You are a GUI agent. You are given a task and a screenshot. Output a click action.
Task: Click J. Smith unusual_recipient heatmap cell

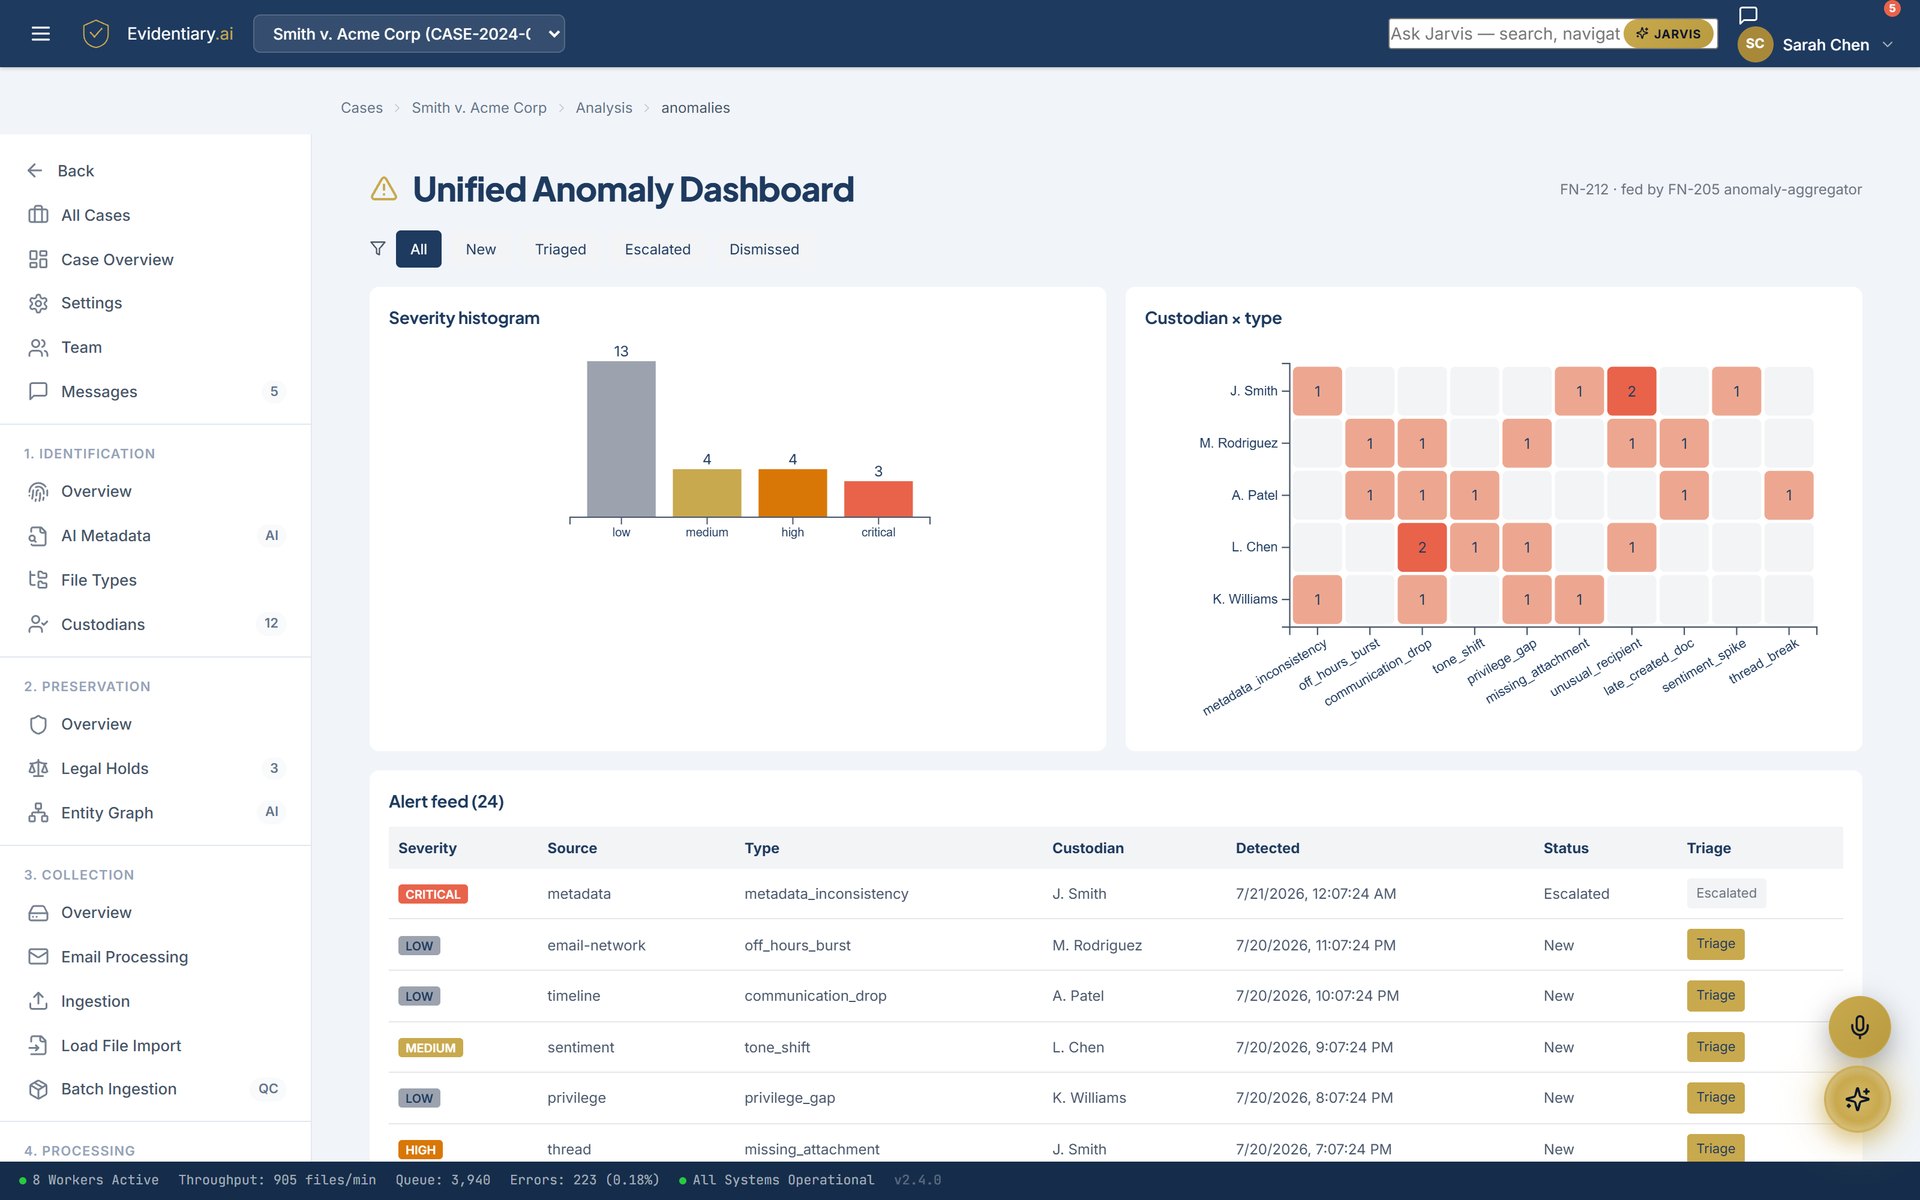1631,391
